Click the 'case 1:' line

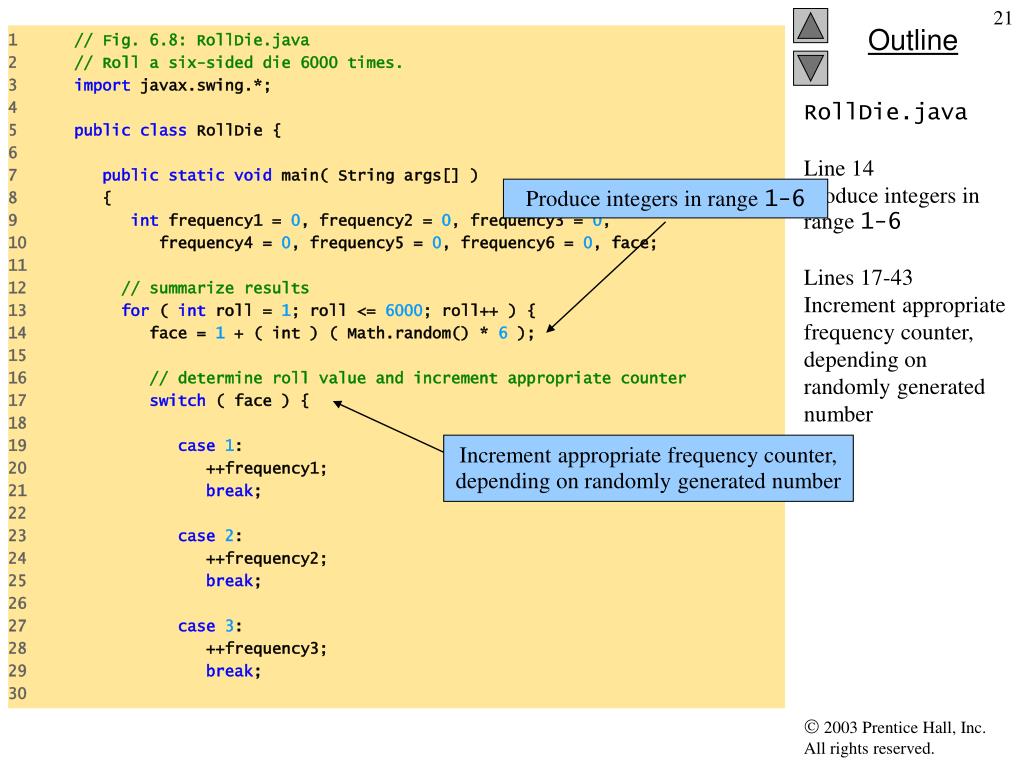pos(210,446)
